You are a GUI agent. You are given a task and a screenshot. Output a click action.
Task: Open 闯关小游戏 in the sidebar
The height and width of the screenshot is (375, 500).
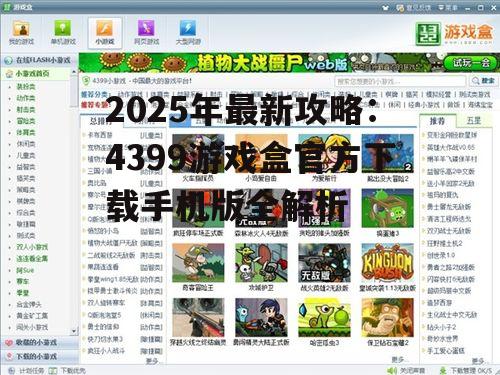click(32, 327)
